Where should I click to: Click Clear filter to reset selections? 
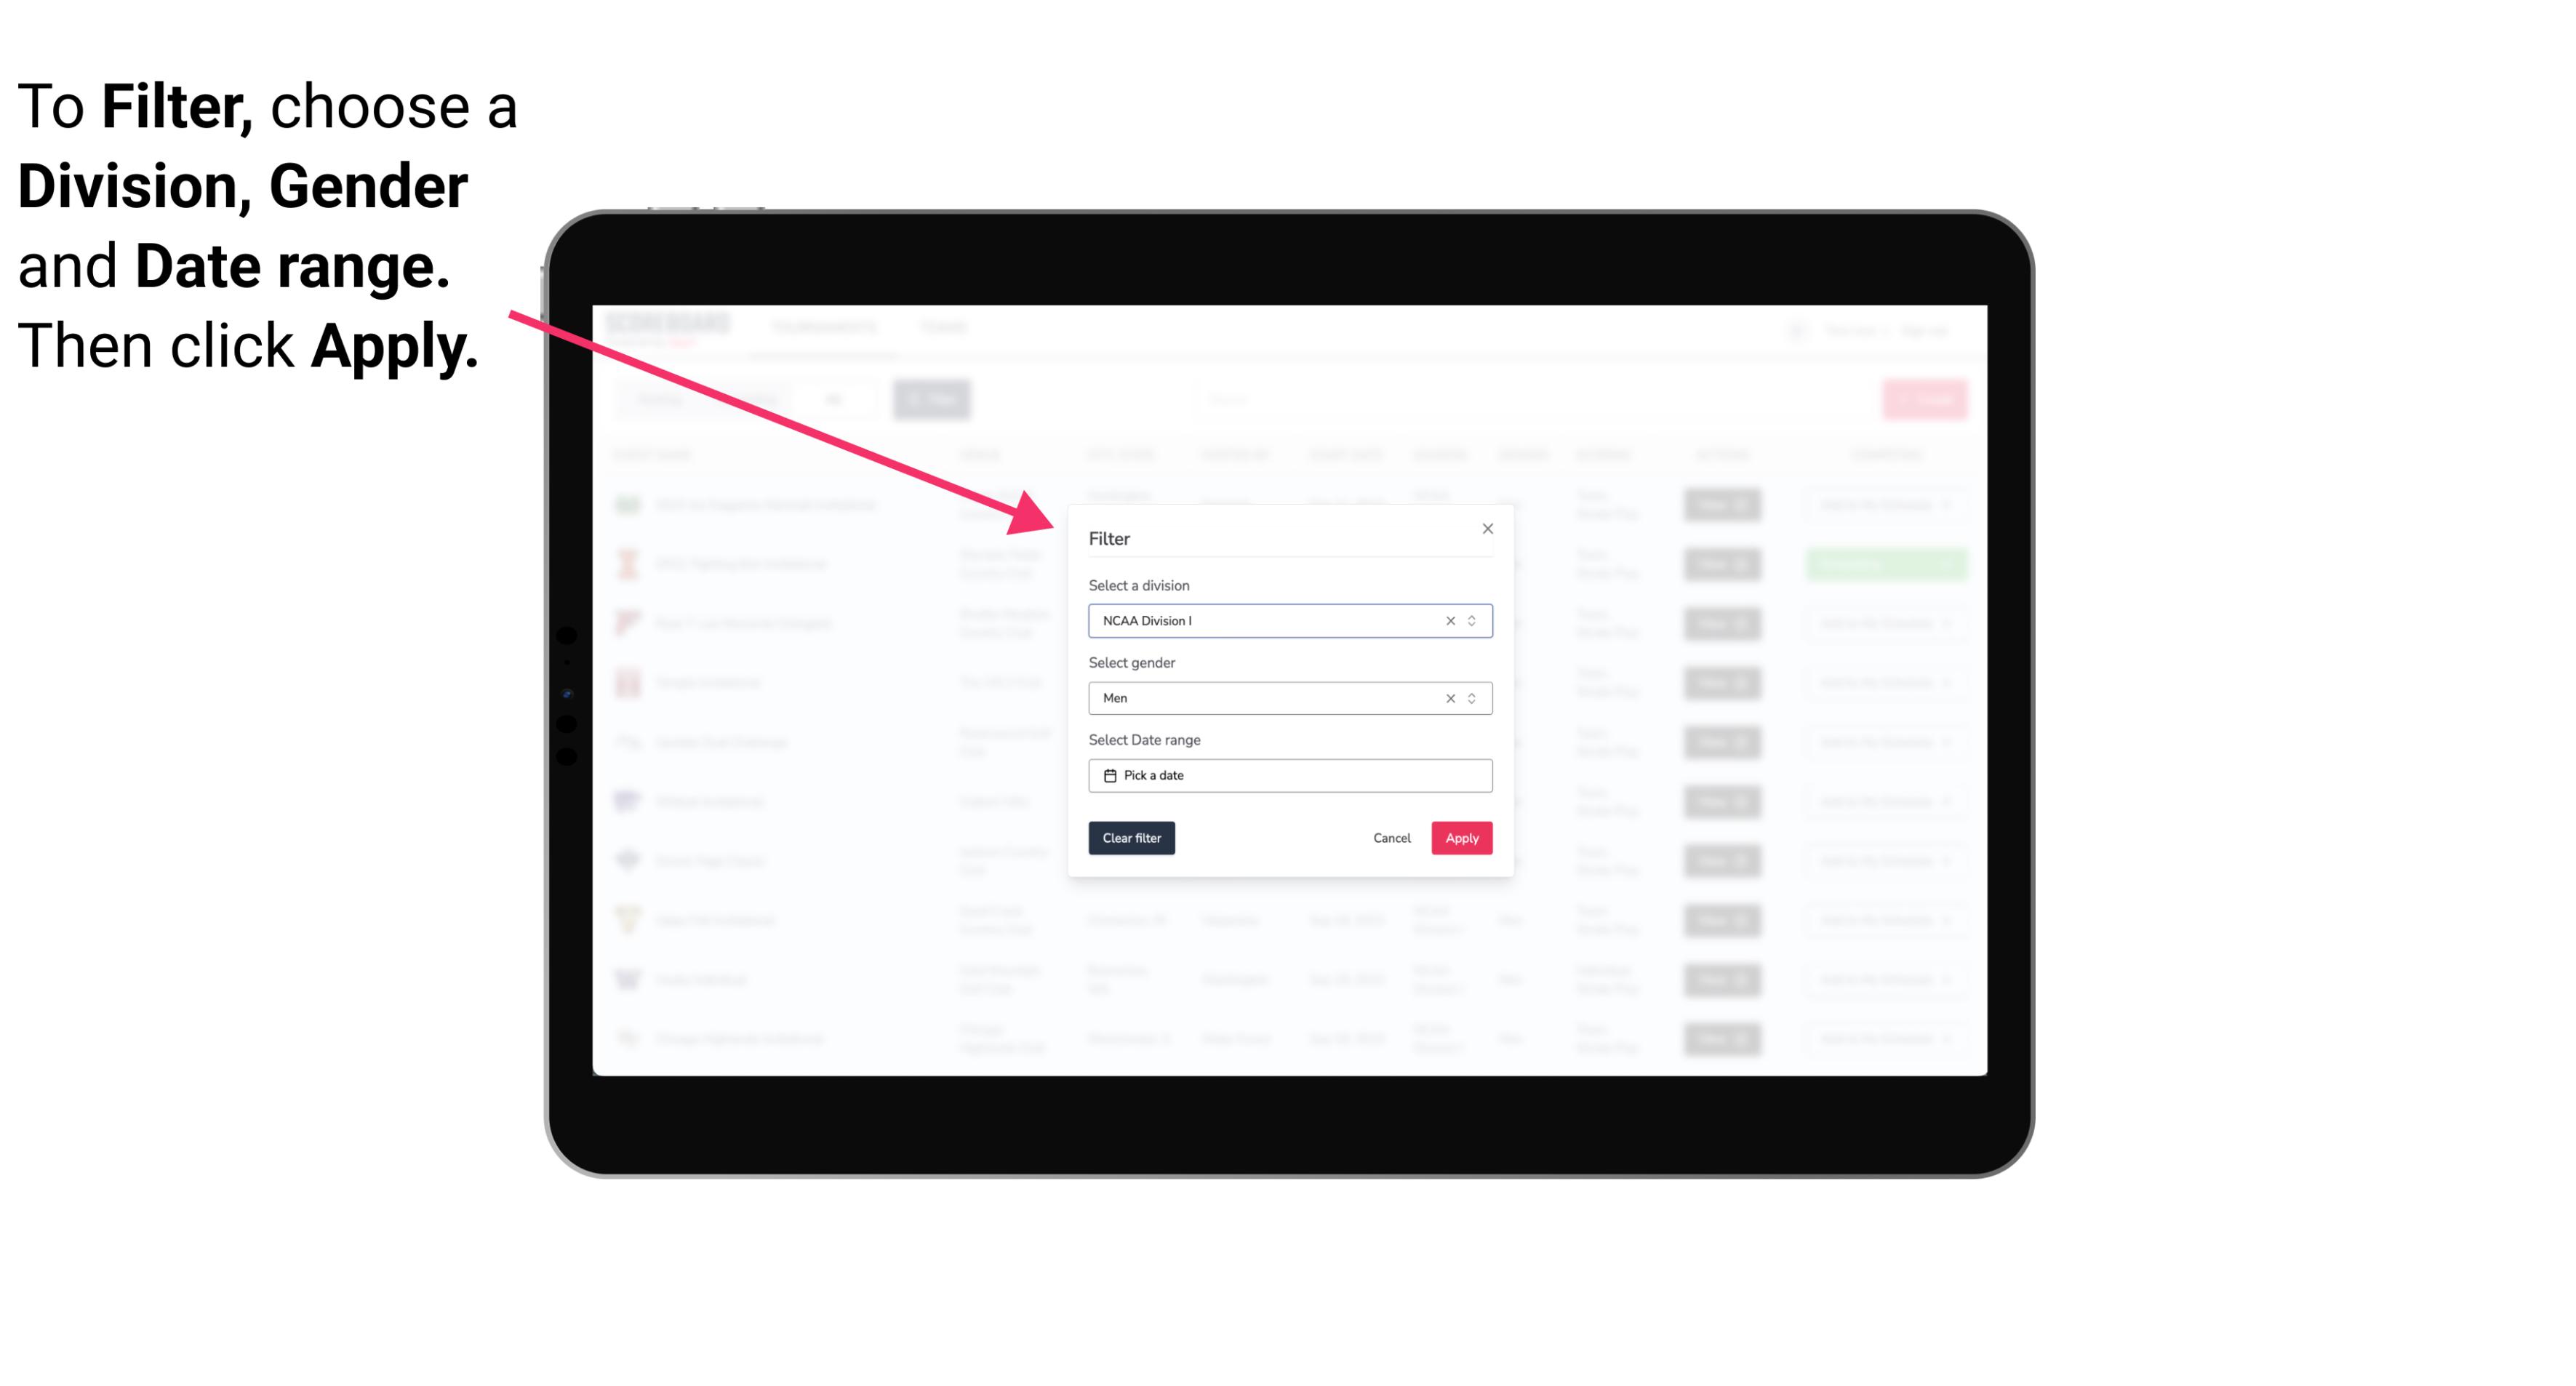[1132, 838]
